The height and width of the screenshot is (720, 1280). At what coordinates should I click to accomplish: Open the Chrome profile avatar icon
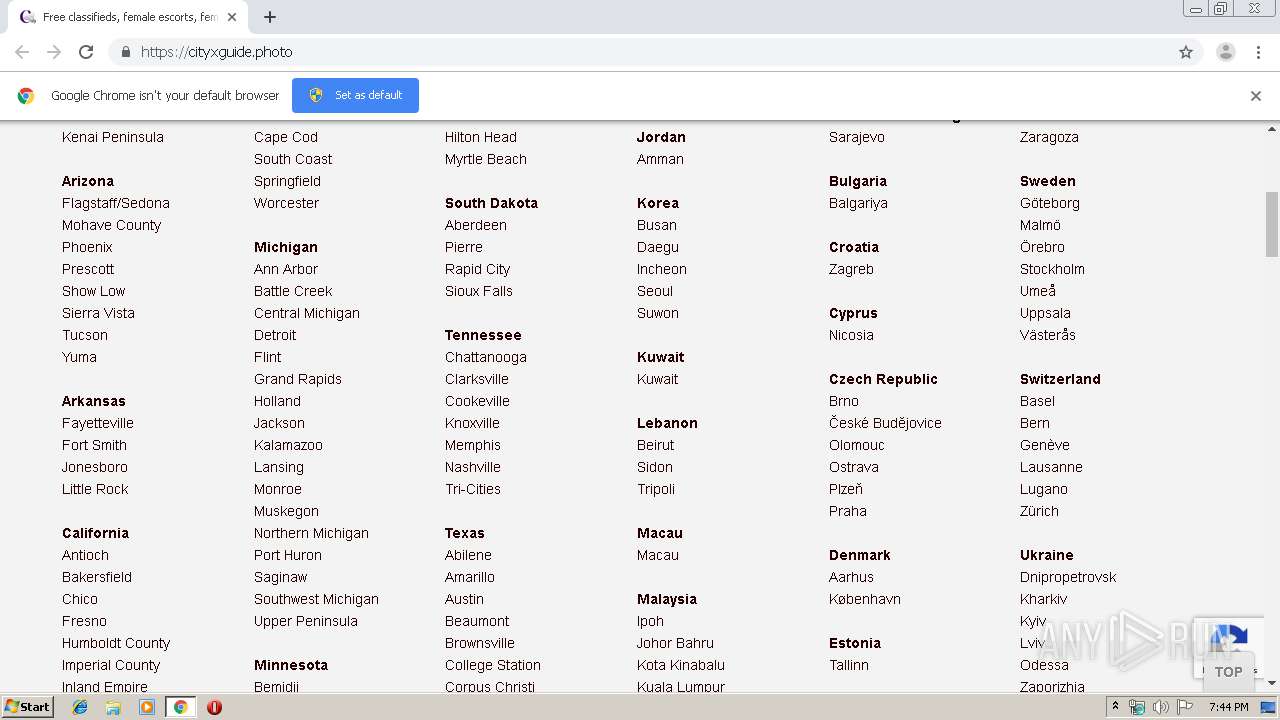tap(1225, 52)
